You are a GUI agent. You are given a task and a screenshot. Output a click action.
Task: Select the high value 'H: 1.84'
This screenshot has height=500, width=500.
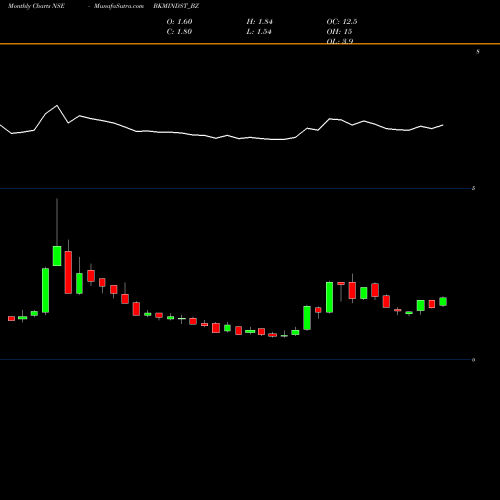[259, 22]
